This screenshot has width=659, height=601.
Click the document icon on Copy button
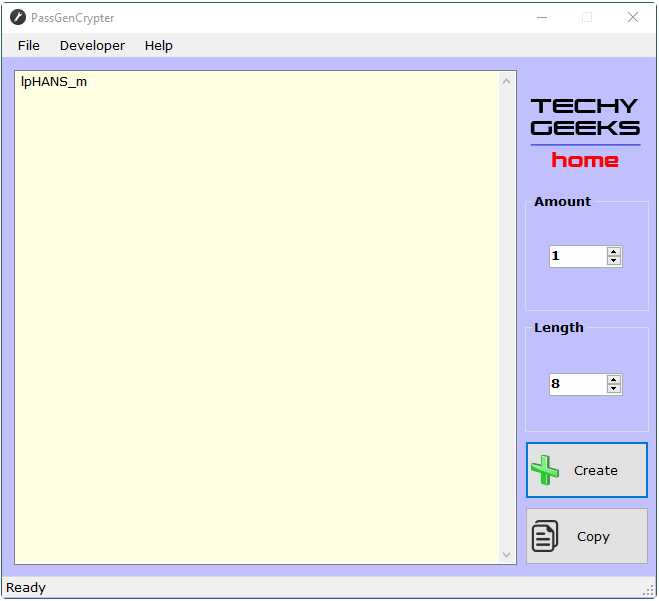tap(545, 536)
